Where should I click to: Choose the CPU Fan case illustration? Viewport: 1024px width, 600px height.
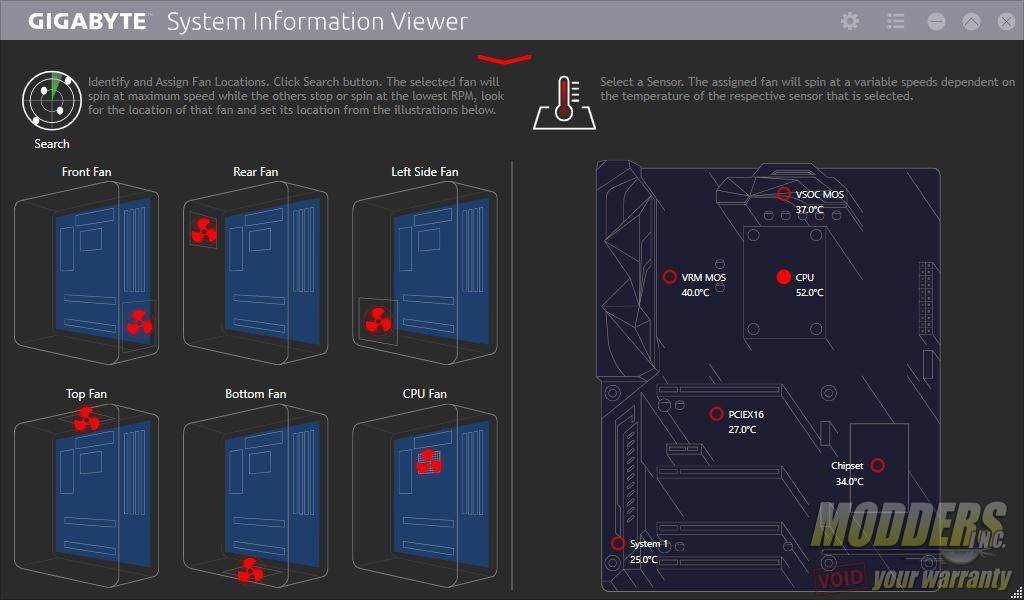pyautogui.click(x=424, y=495)
